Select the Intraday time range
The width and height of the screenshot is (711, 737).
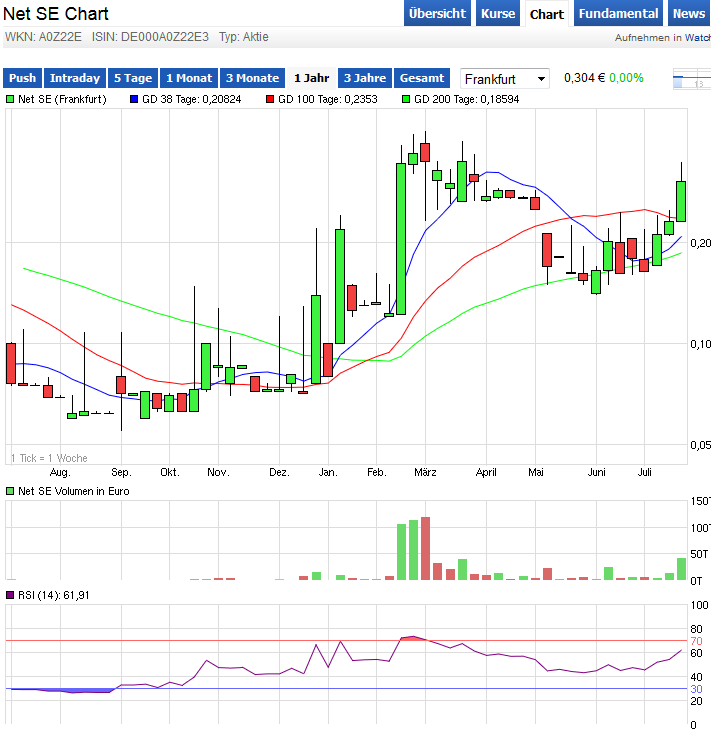(x=75, y=78)
